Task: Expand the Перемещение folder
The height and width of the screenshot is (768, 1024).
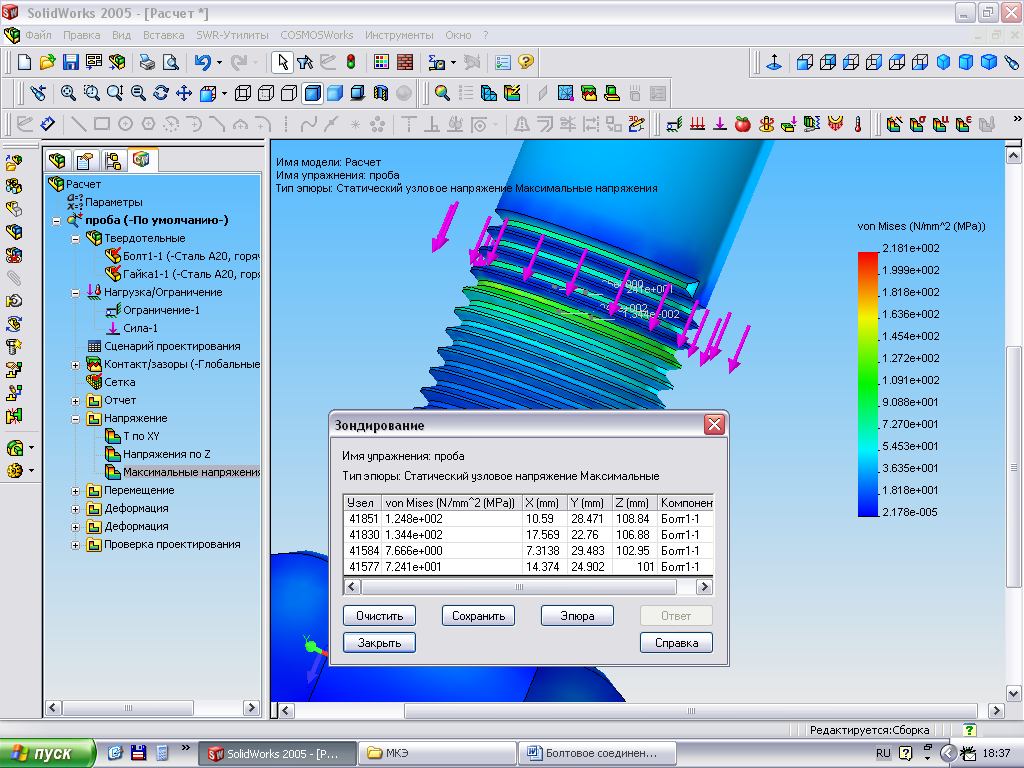Action: coord(75,491)
